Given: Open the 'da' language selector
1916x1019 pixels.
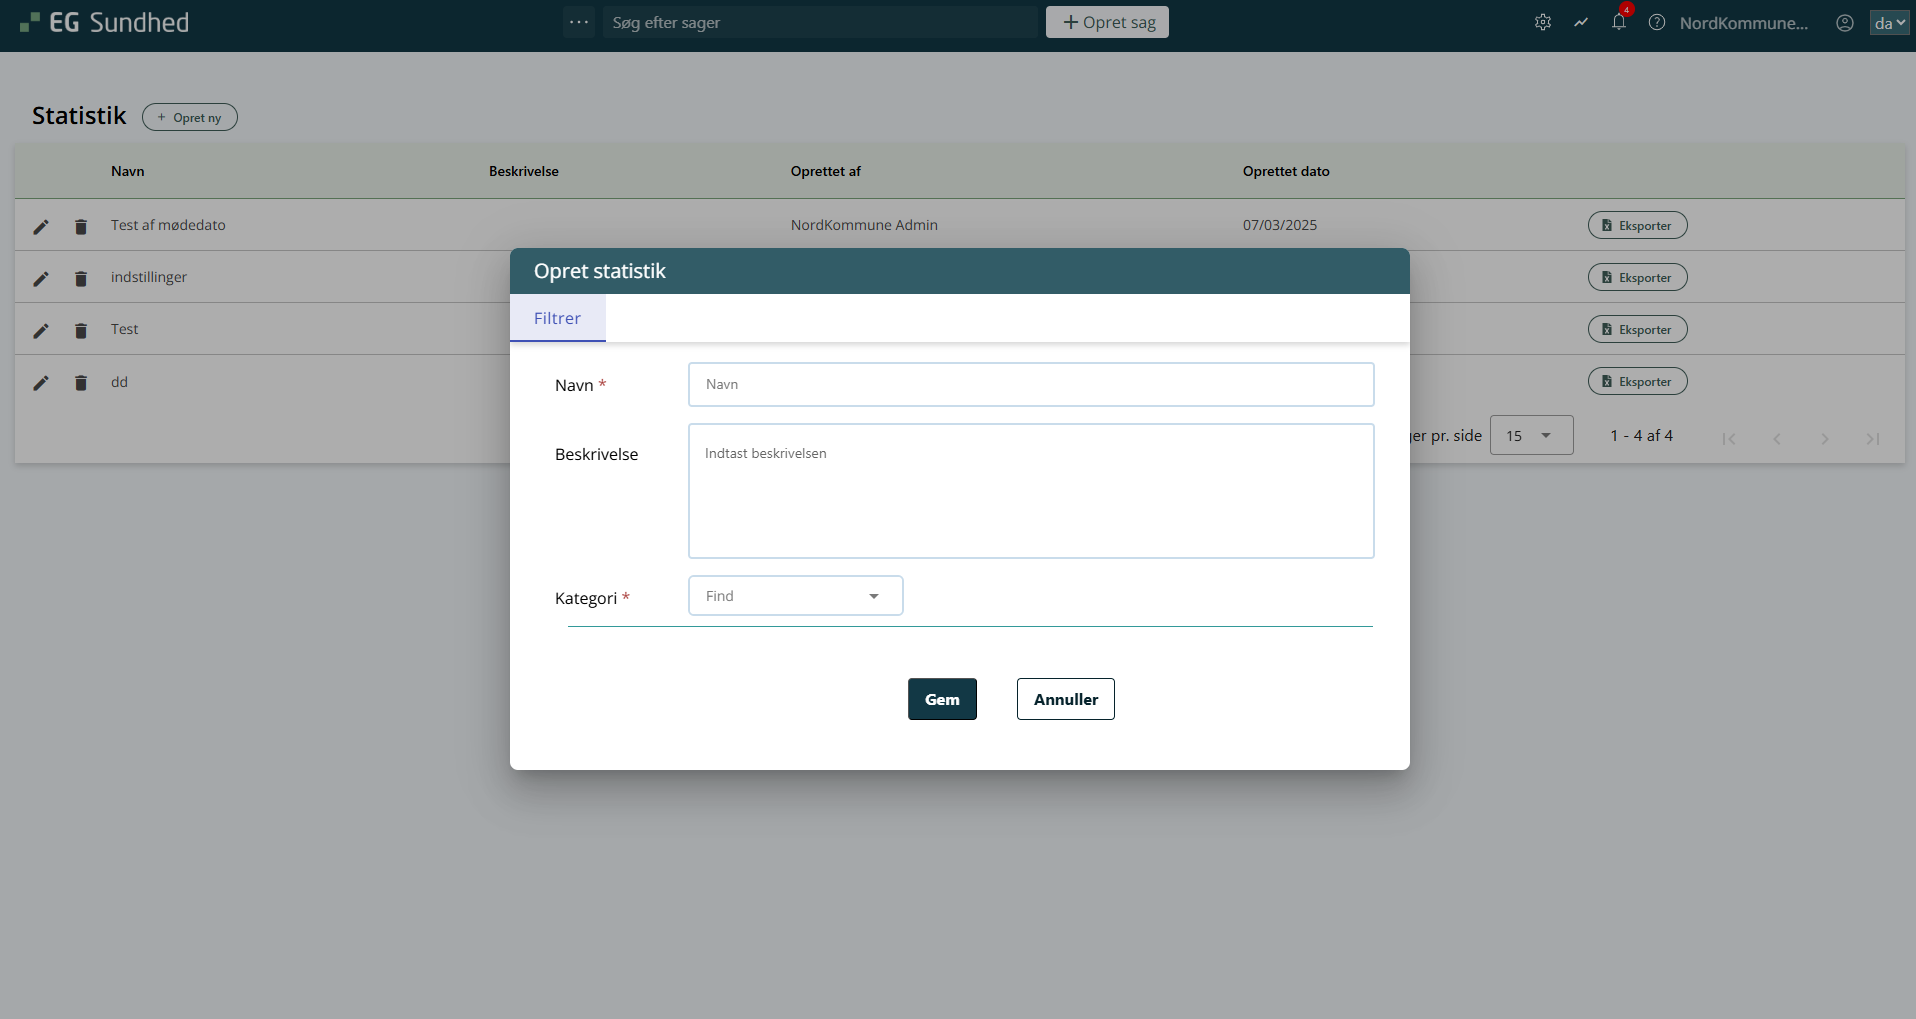Looking at the screenshot, I should tap(1889, 23).
